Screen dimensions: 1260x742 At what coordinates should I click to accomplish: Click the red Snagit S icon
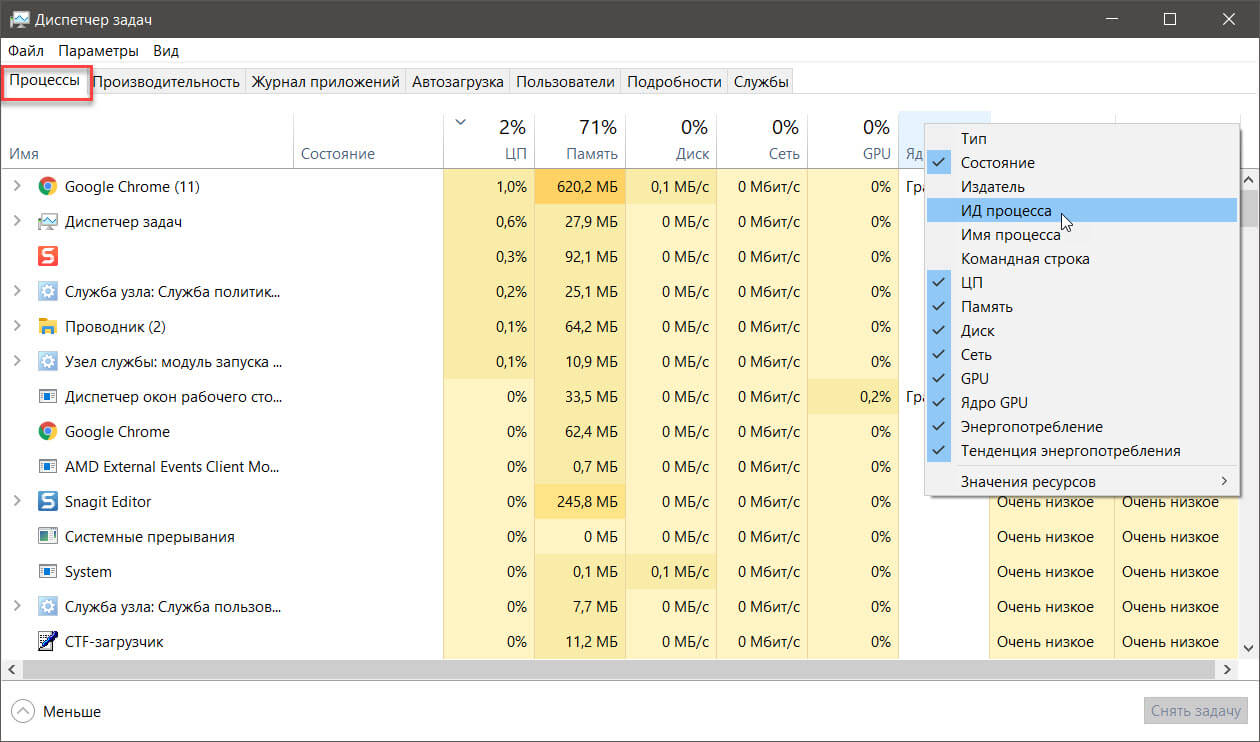point(47,257)
